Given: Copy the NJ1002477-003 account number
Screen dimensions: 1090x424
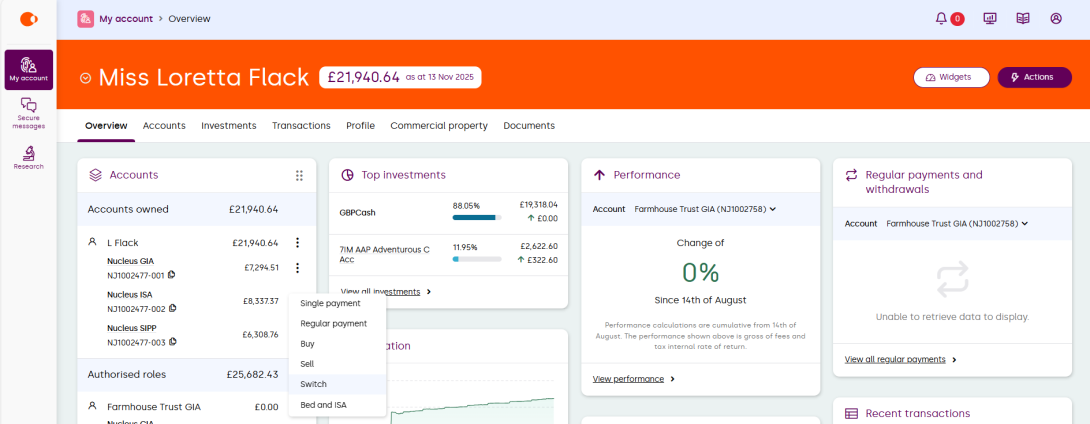Looking at the screenshot, I should [x=172, y=342].
